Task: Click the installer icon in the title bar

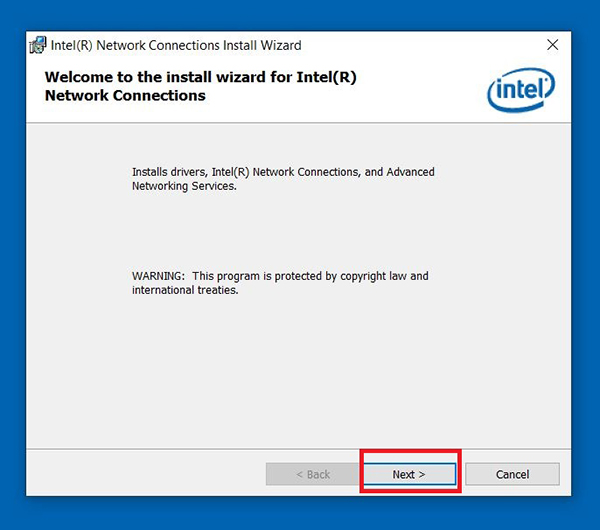Action: [x=38, y=45]
